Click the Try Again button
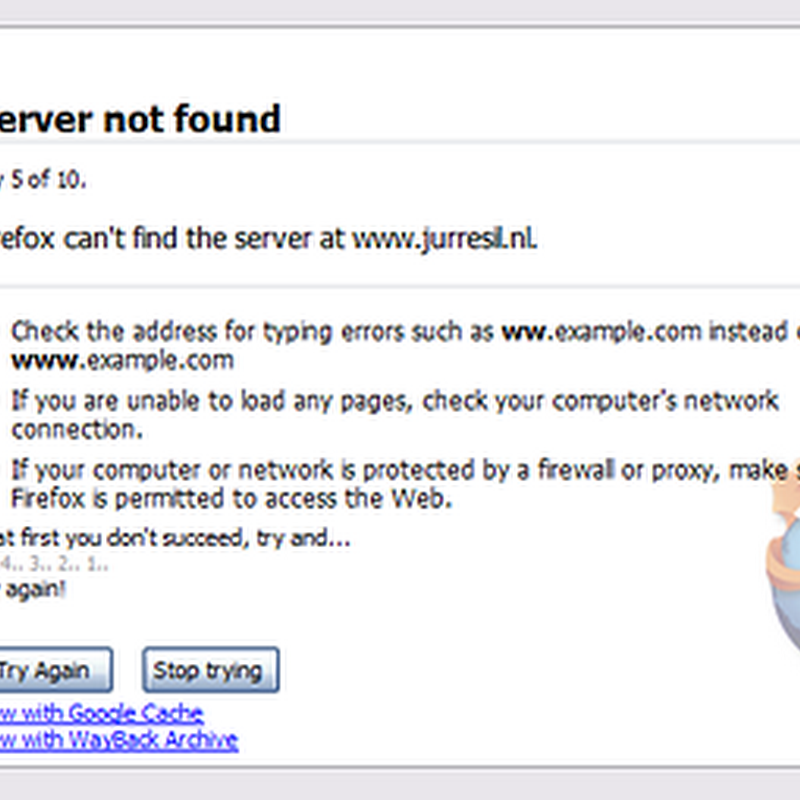 (54, 670)
